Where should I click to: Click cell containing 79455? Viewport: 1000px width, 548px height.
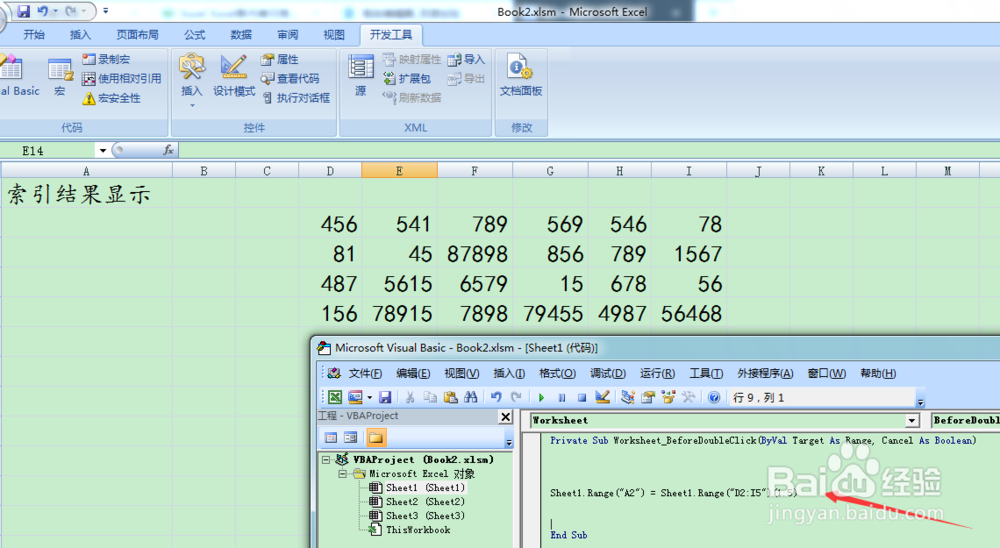pyautogui.click(x=550, y=313)
